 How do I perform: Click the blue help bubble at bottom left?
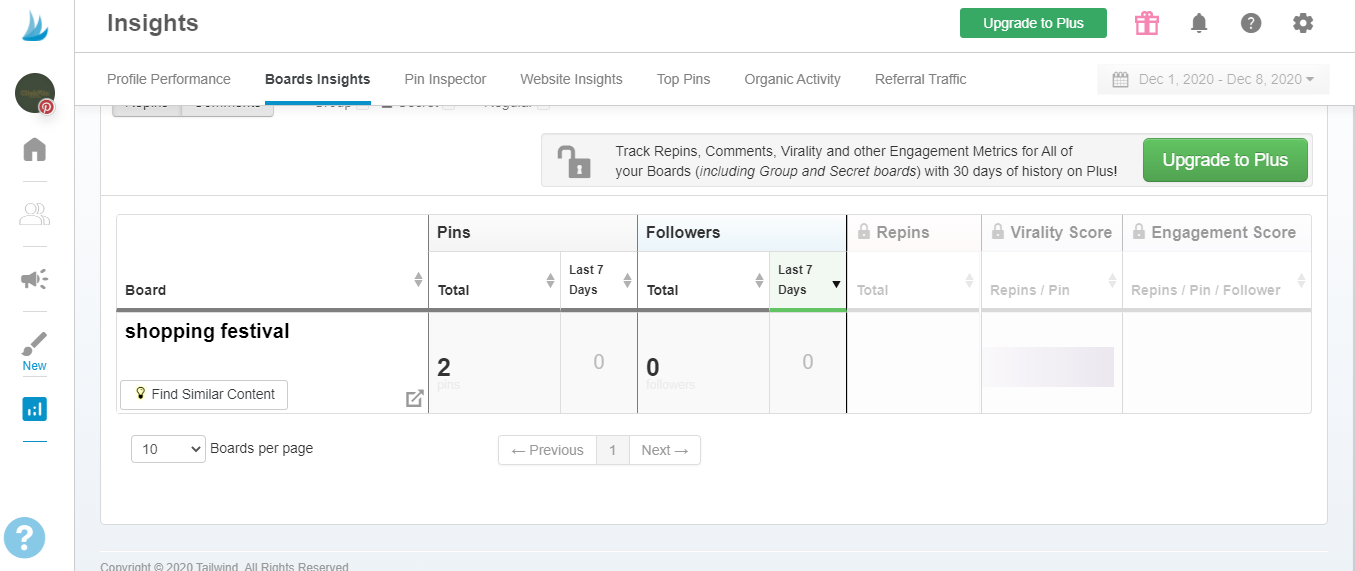coord(25,537)
